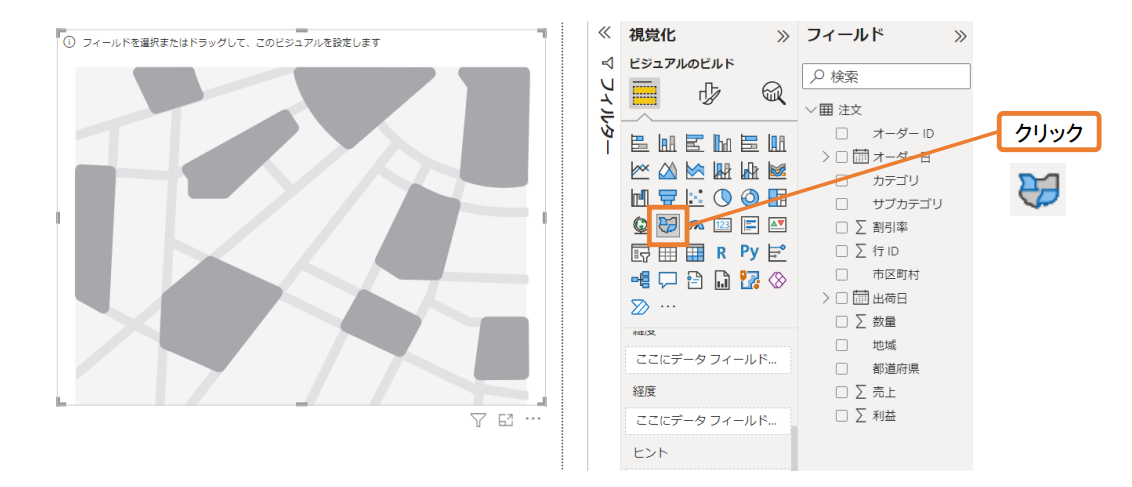Viewport: 1132px width, 487px height.
Task: Click the focus mode icon below the visual
Action: coord(506,420)
